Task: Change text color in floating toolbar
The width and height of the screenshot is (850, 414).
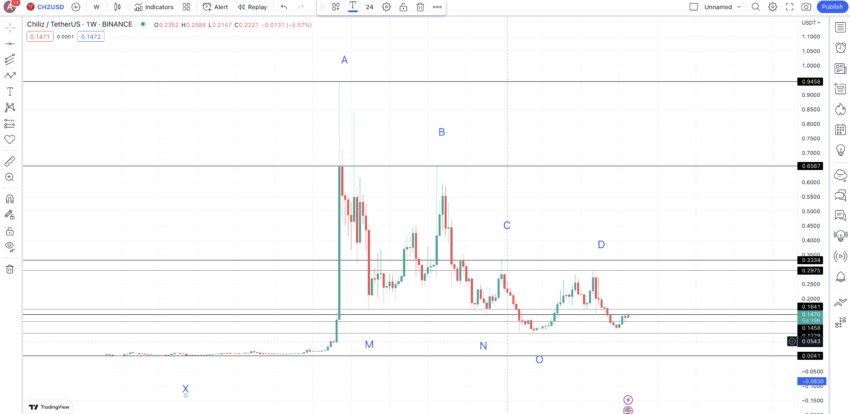Action: coord(353,7)
